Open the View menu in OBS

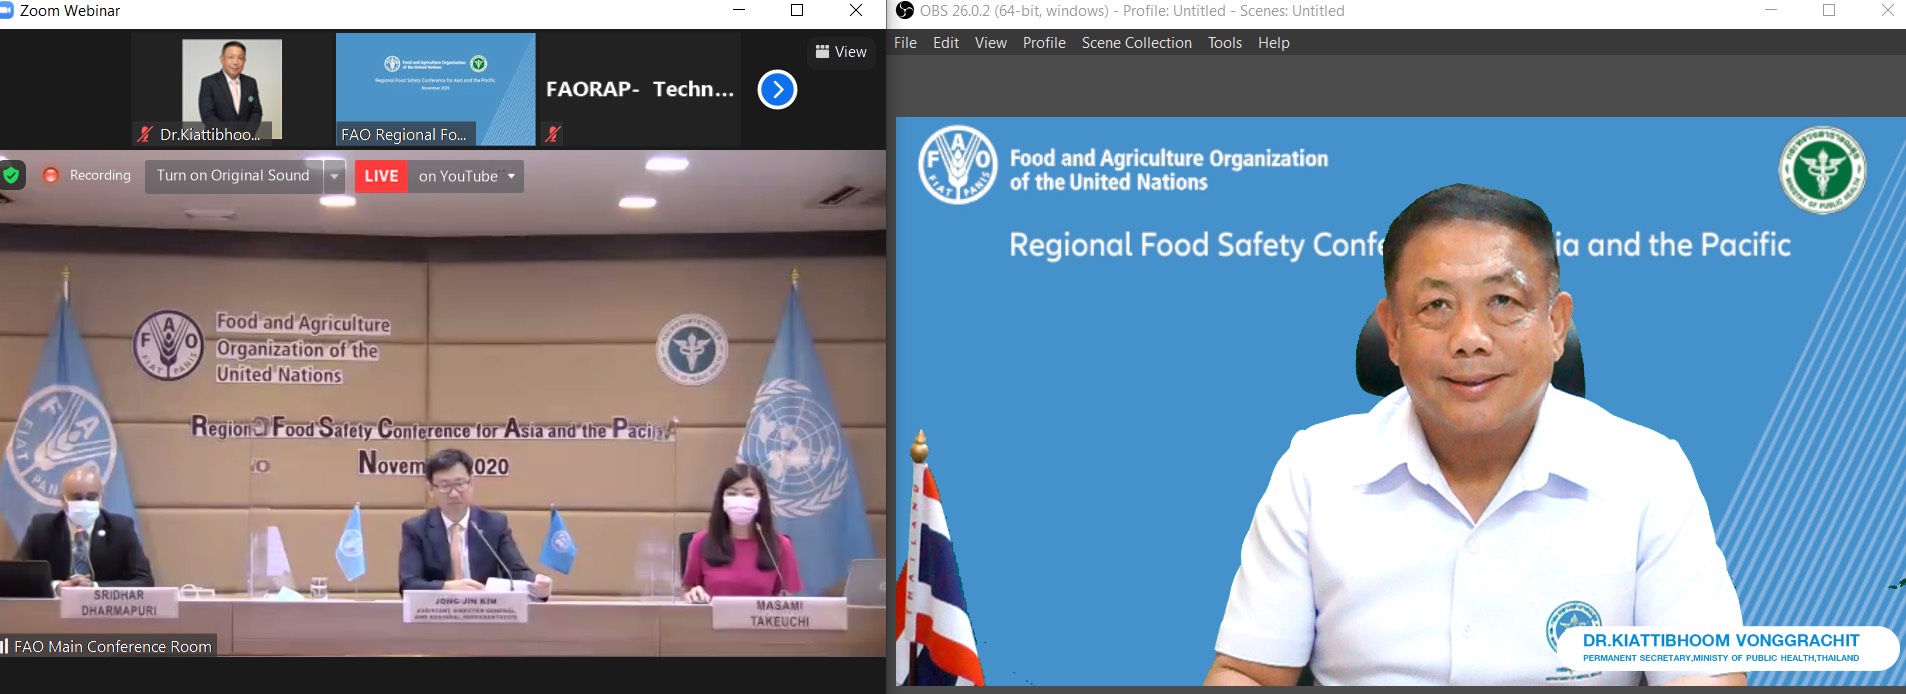coord(991,43)
